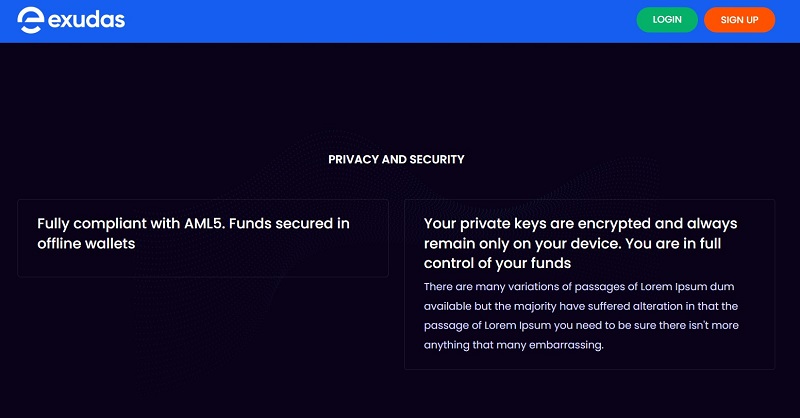The height and width of the screenshot is (418, 800).
Task: Click the 'offline wallets' text line
Action: point(86,243)
